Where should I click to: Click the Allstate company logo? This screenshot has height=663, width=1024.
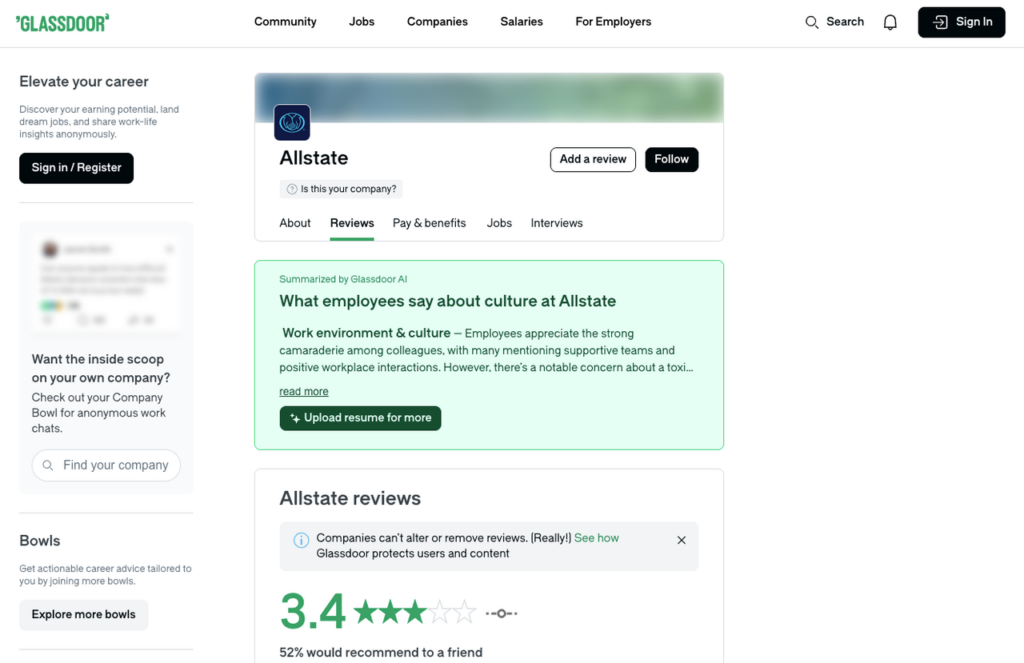click(x=291, y=122)
